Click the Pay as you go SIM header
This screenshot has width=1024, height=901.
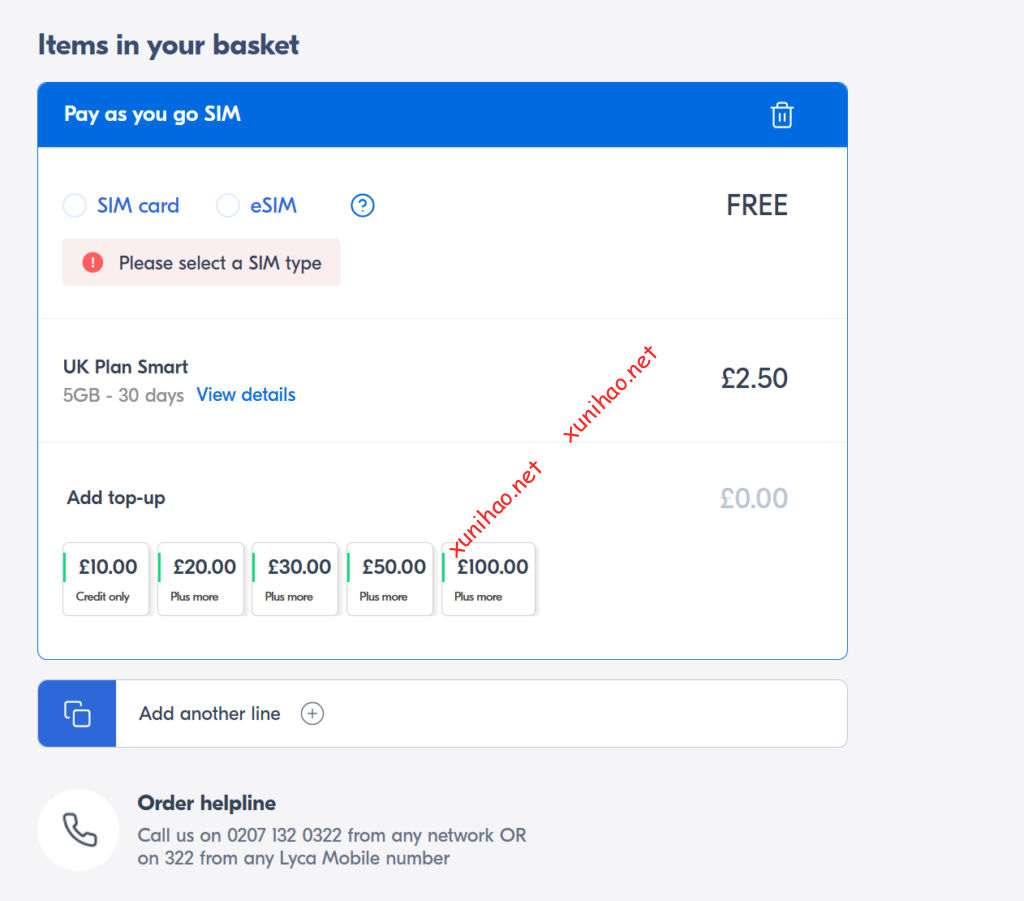click(153, 114)
